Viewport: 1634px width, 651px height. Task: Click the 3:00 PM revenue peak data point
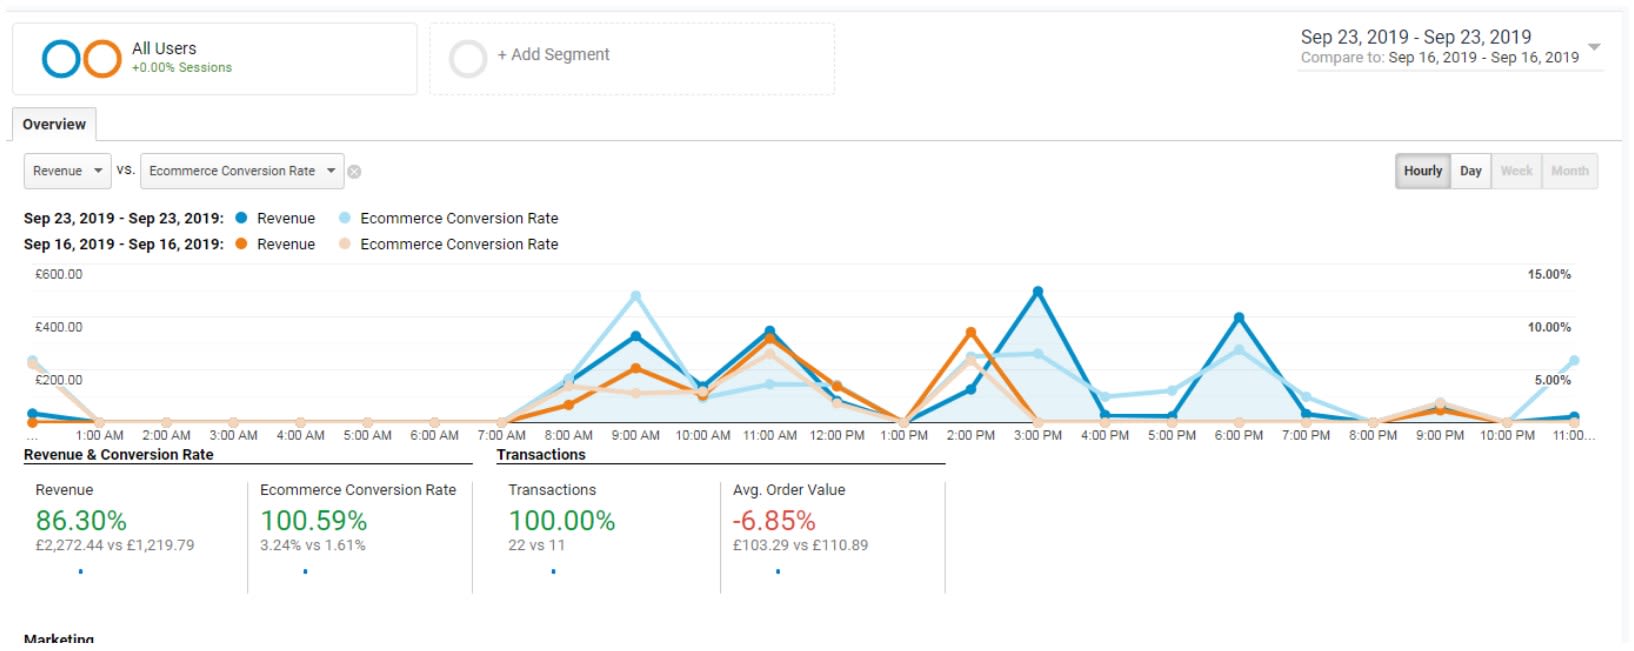pos(1038,292)
